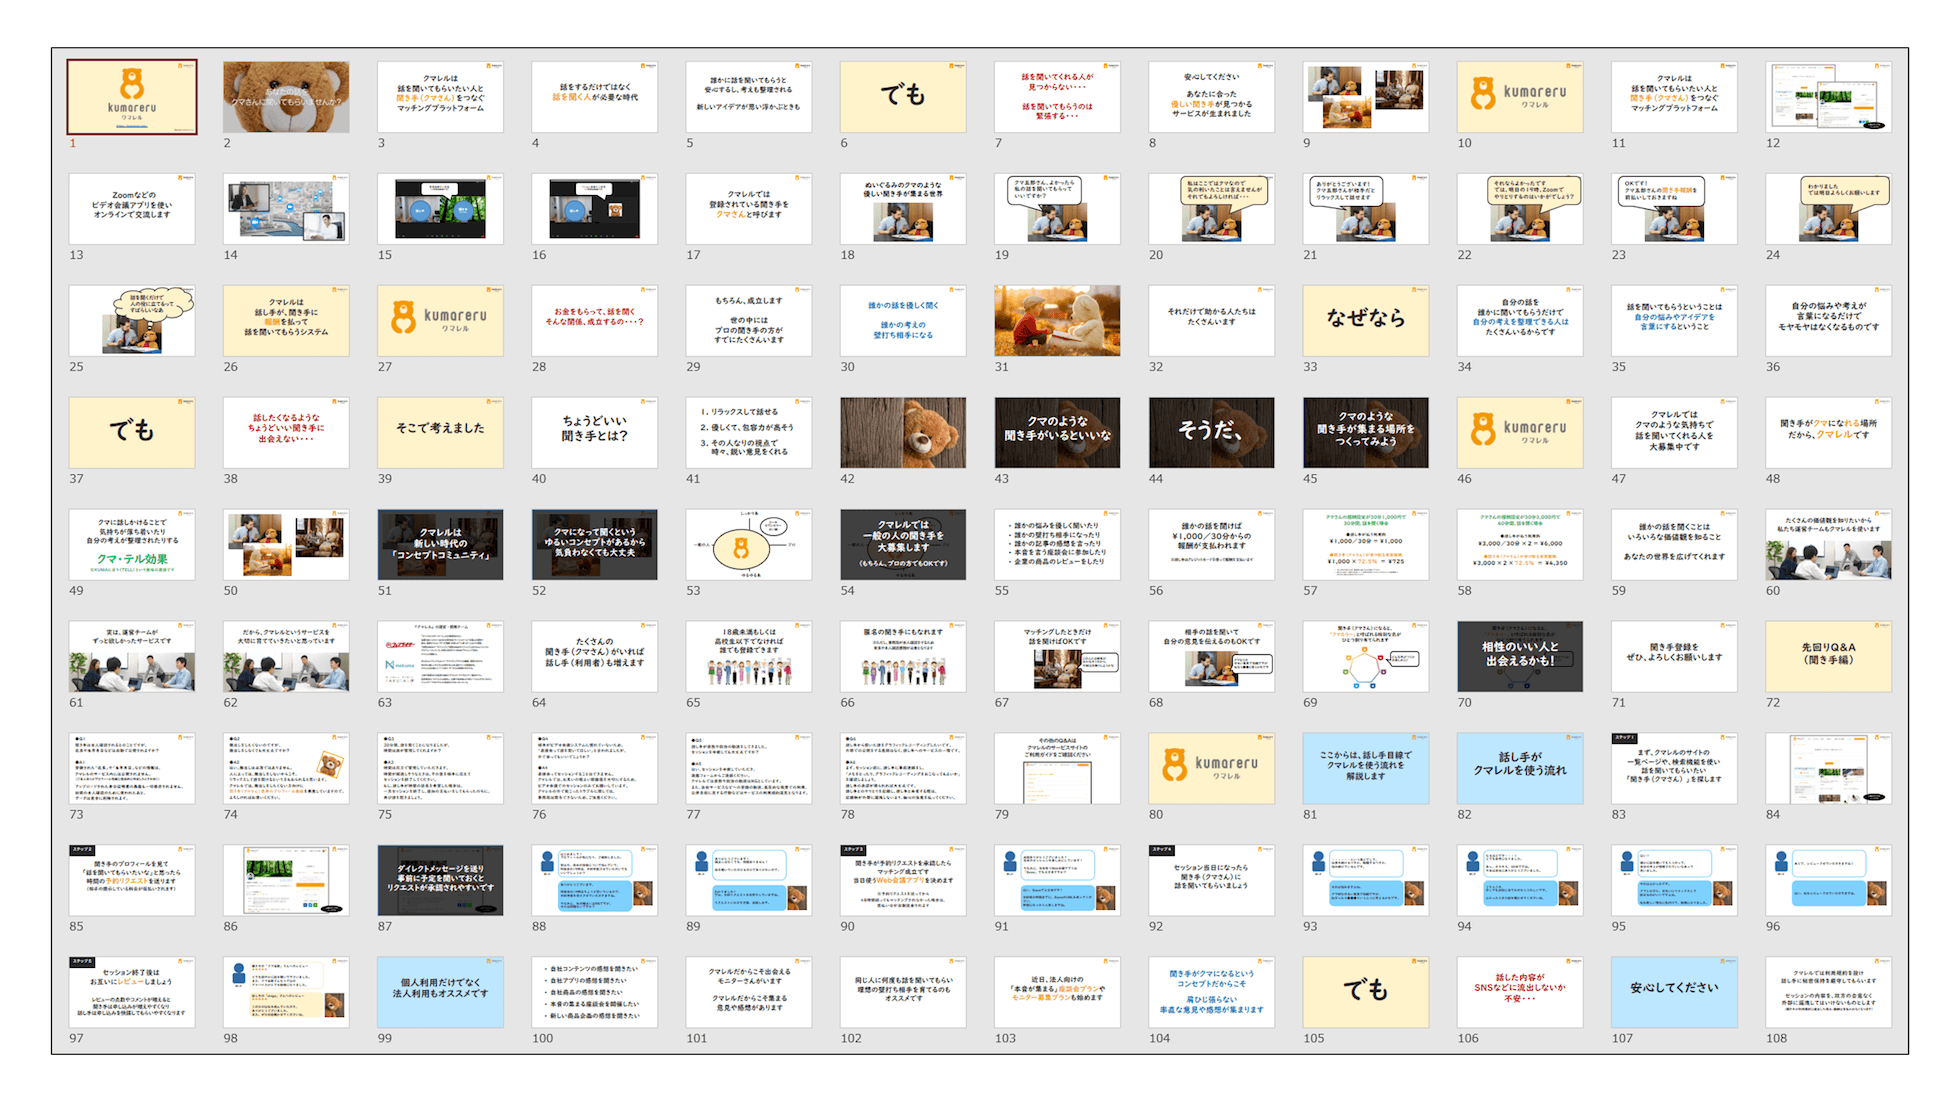
Task: Select slide 99 blue 法人利用 thumbnail
Action: point(440,993)
